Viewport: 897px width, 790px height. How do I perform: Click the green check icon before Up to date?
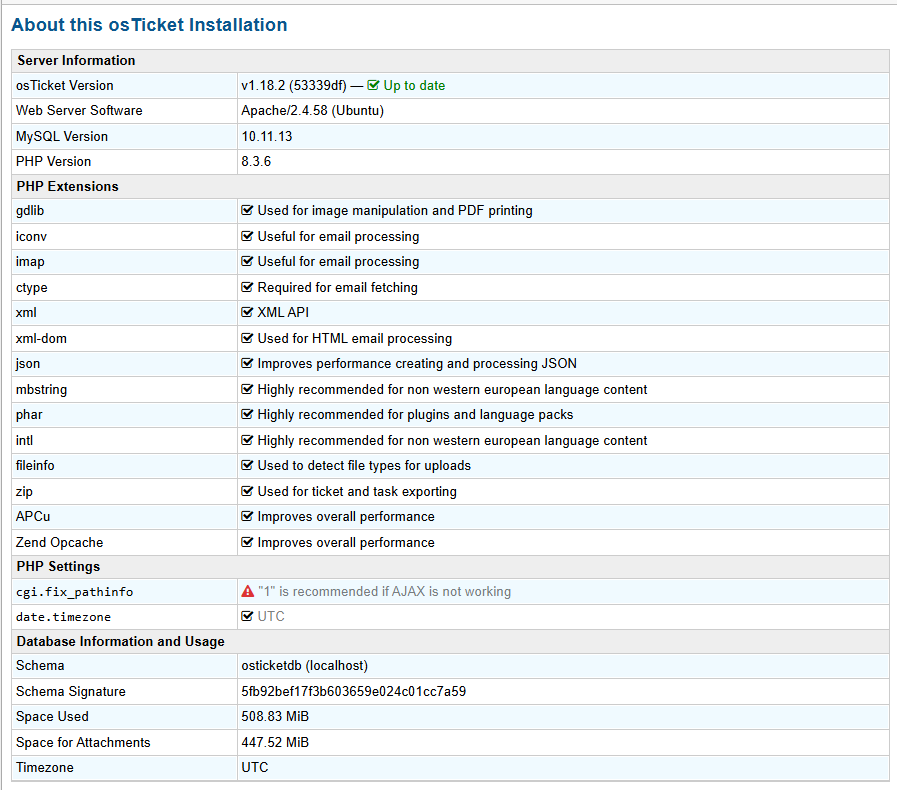point(373,85)
